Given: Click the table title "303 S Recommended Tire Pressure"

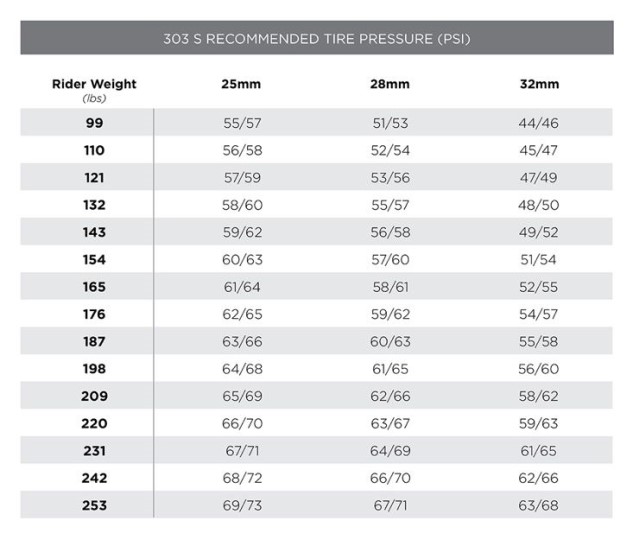Looking at the screenshot, I should 316,39.
